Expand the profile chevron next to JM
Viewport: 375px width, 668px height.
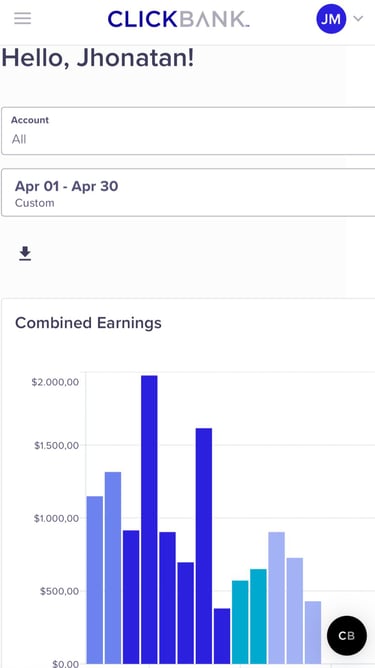pos(359,18)
